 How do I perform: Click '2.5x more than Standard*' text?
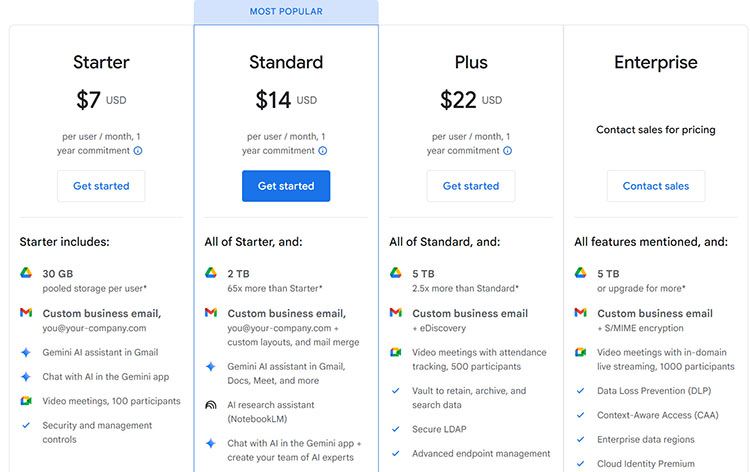pos(465,288)
